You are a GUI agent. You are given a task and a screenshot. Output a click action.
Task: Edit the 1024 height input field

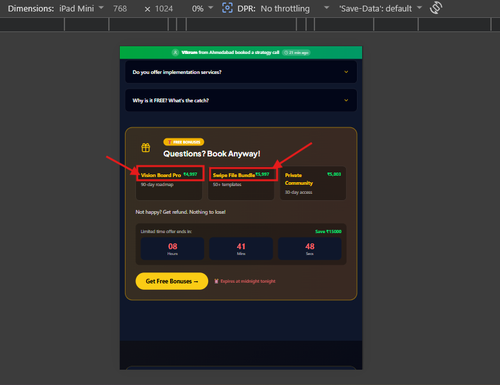(x=164, y=8)
